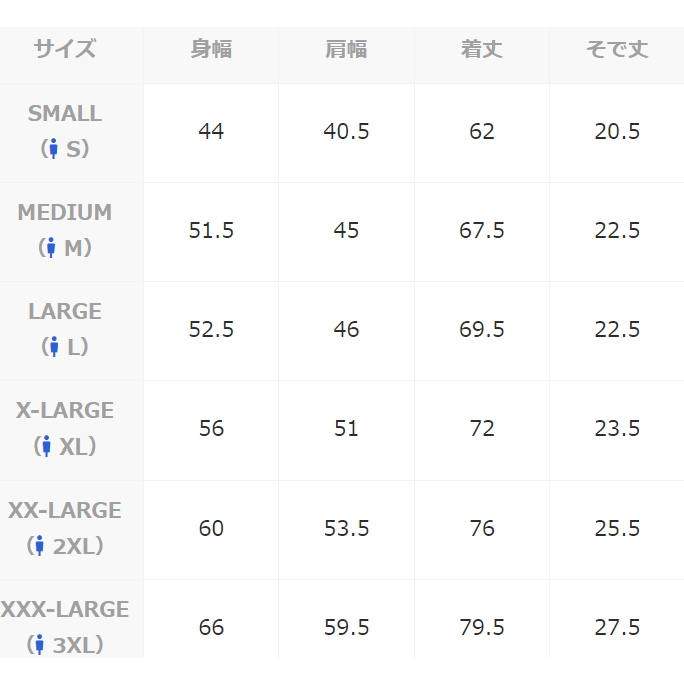
Task: Click the 肩幅 column header
Action: [x=346, y=49]
